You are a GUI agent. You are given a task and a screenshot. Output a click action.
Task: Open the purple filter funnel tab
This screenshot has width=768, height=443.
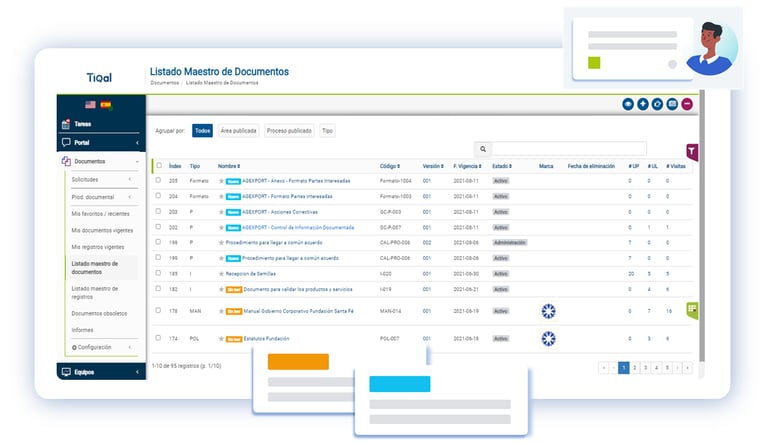(x=691, y=151)
